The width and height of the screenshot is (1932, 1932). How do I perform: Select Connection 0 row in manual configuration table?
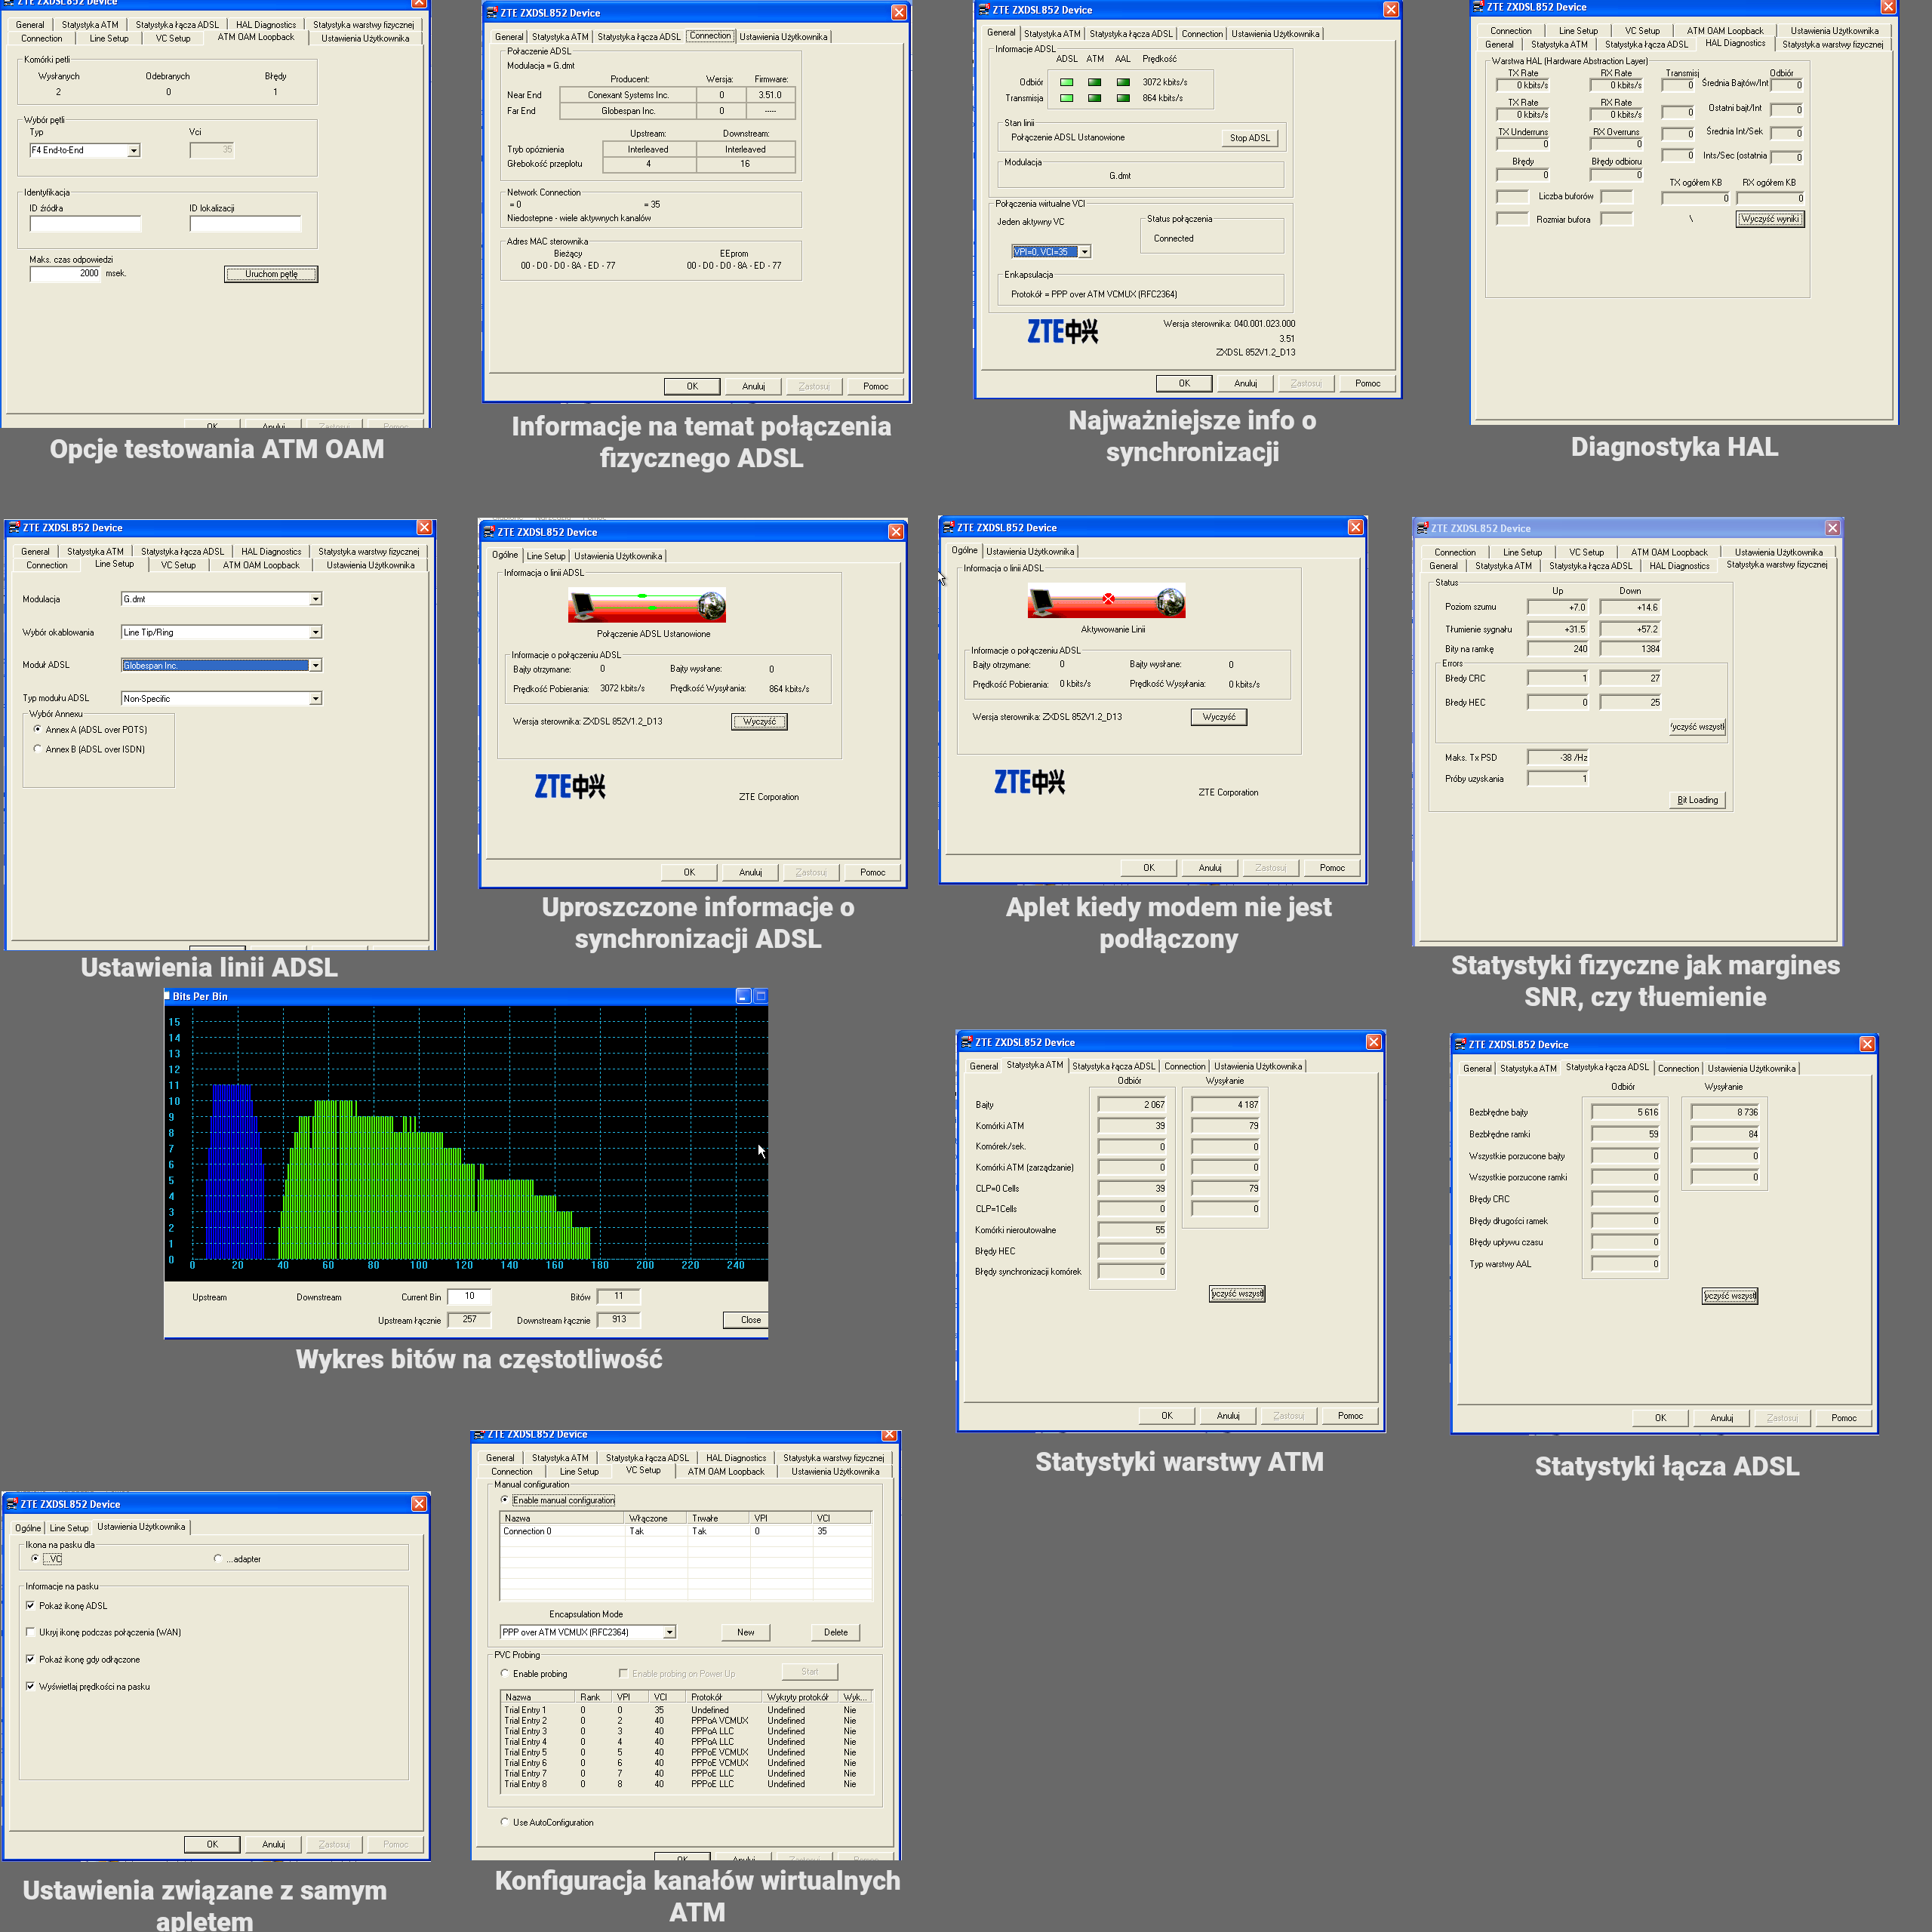685,1531
